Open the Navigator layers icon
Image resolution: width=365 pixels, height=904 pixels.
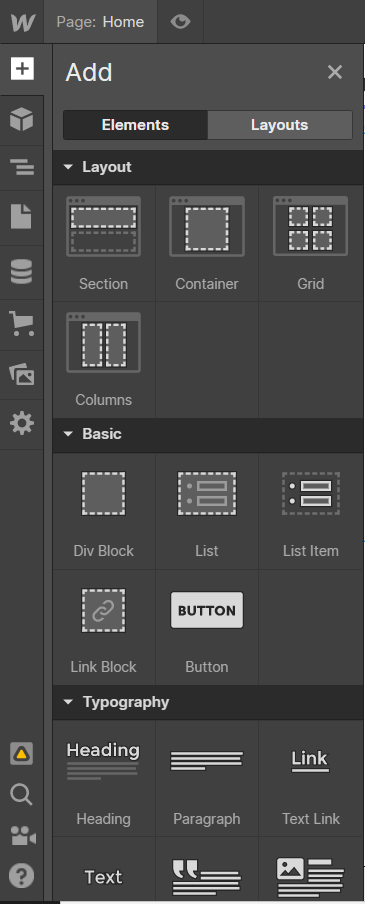coord(21,168)
